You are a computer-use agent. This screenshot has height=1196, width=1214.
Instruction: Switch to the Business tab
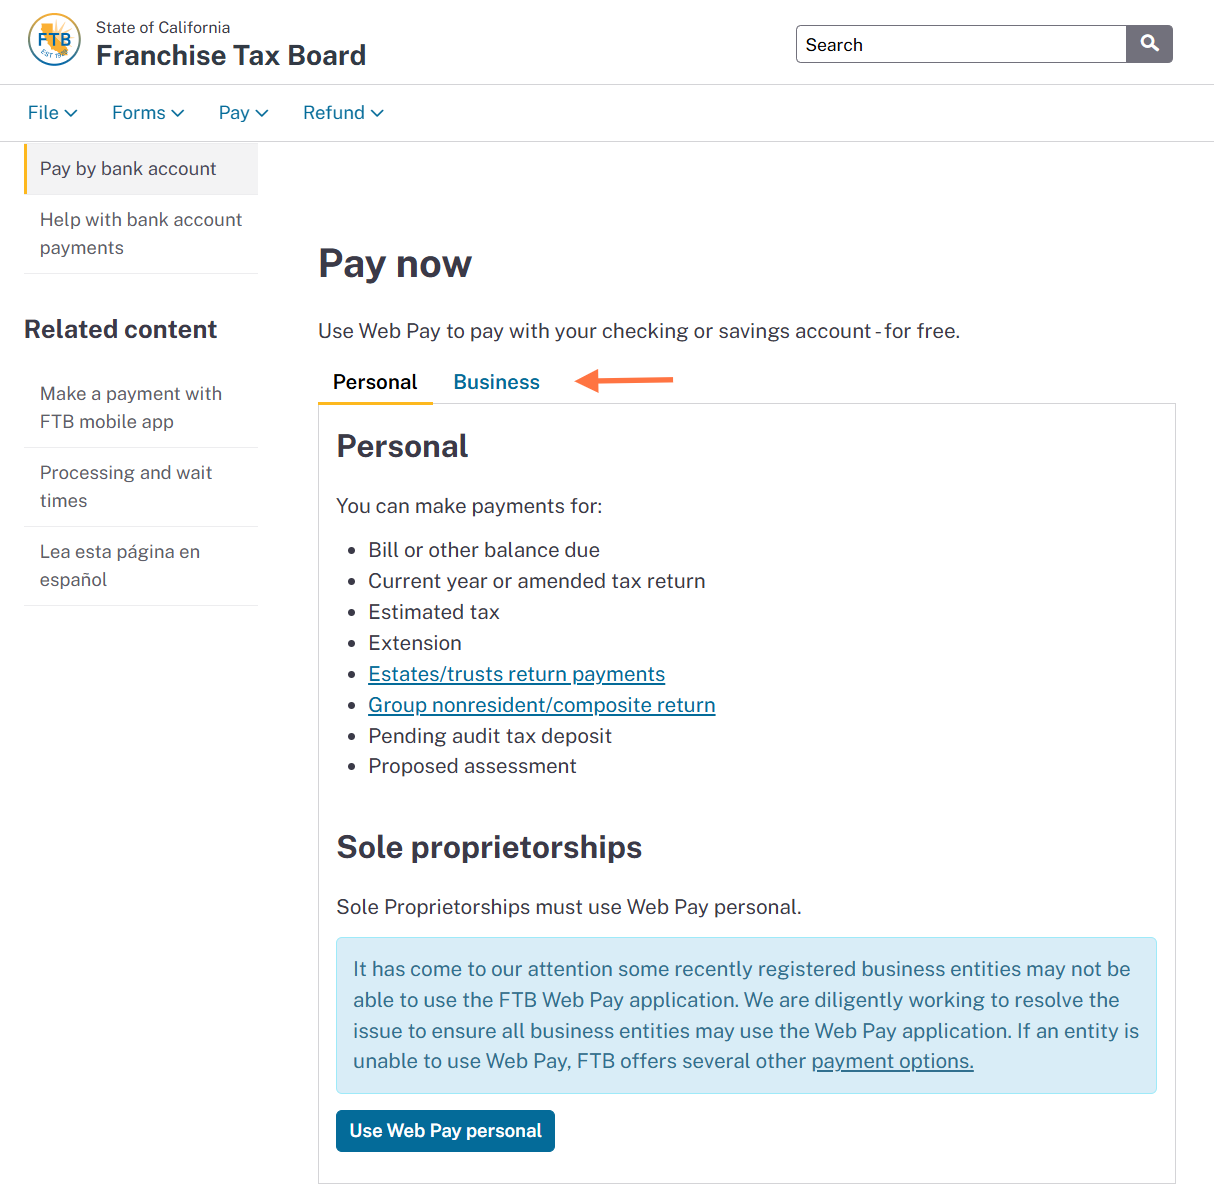pos(496,382)
